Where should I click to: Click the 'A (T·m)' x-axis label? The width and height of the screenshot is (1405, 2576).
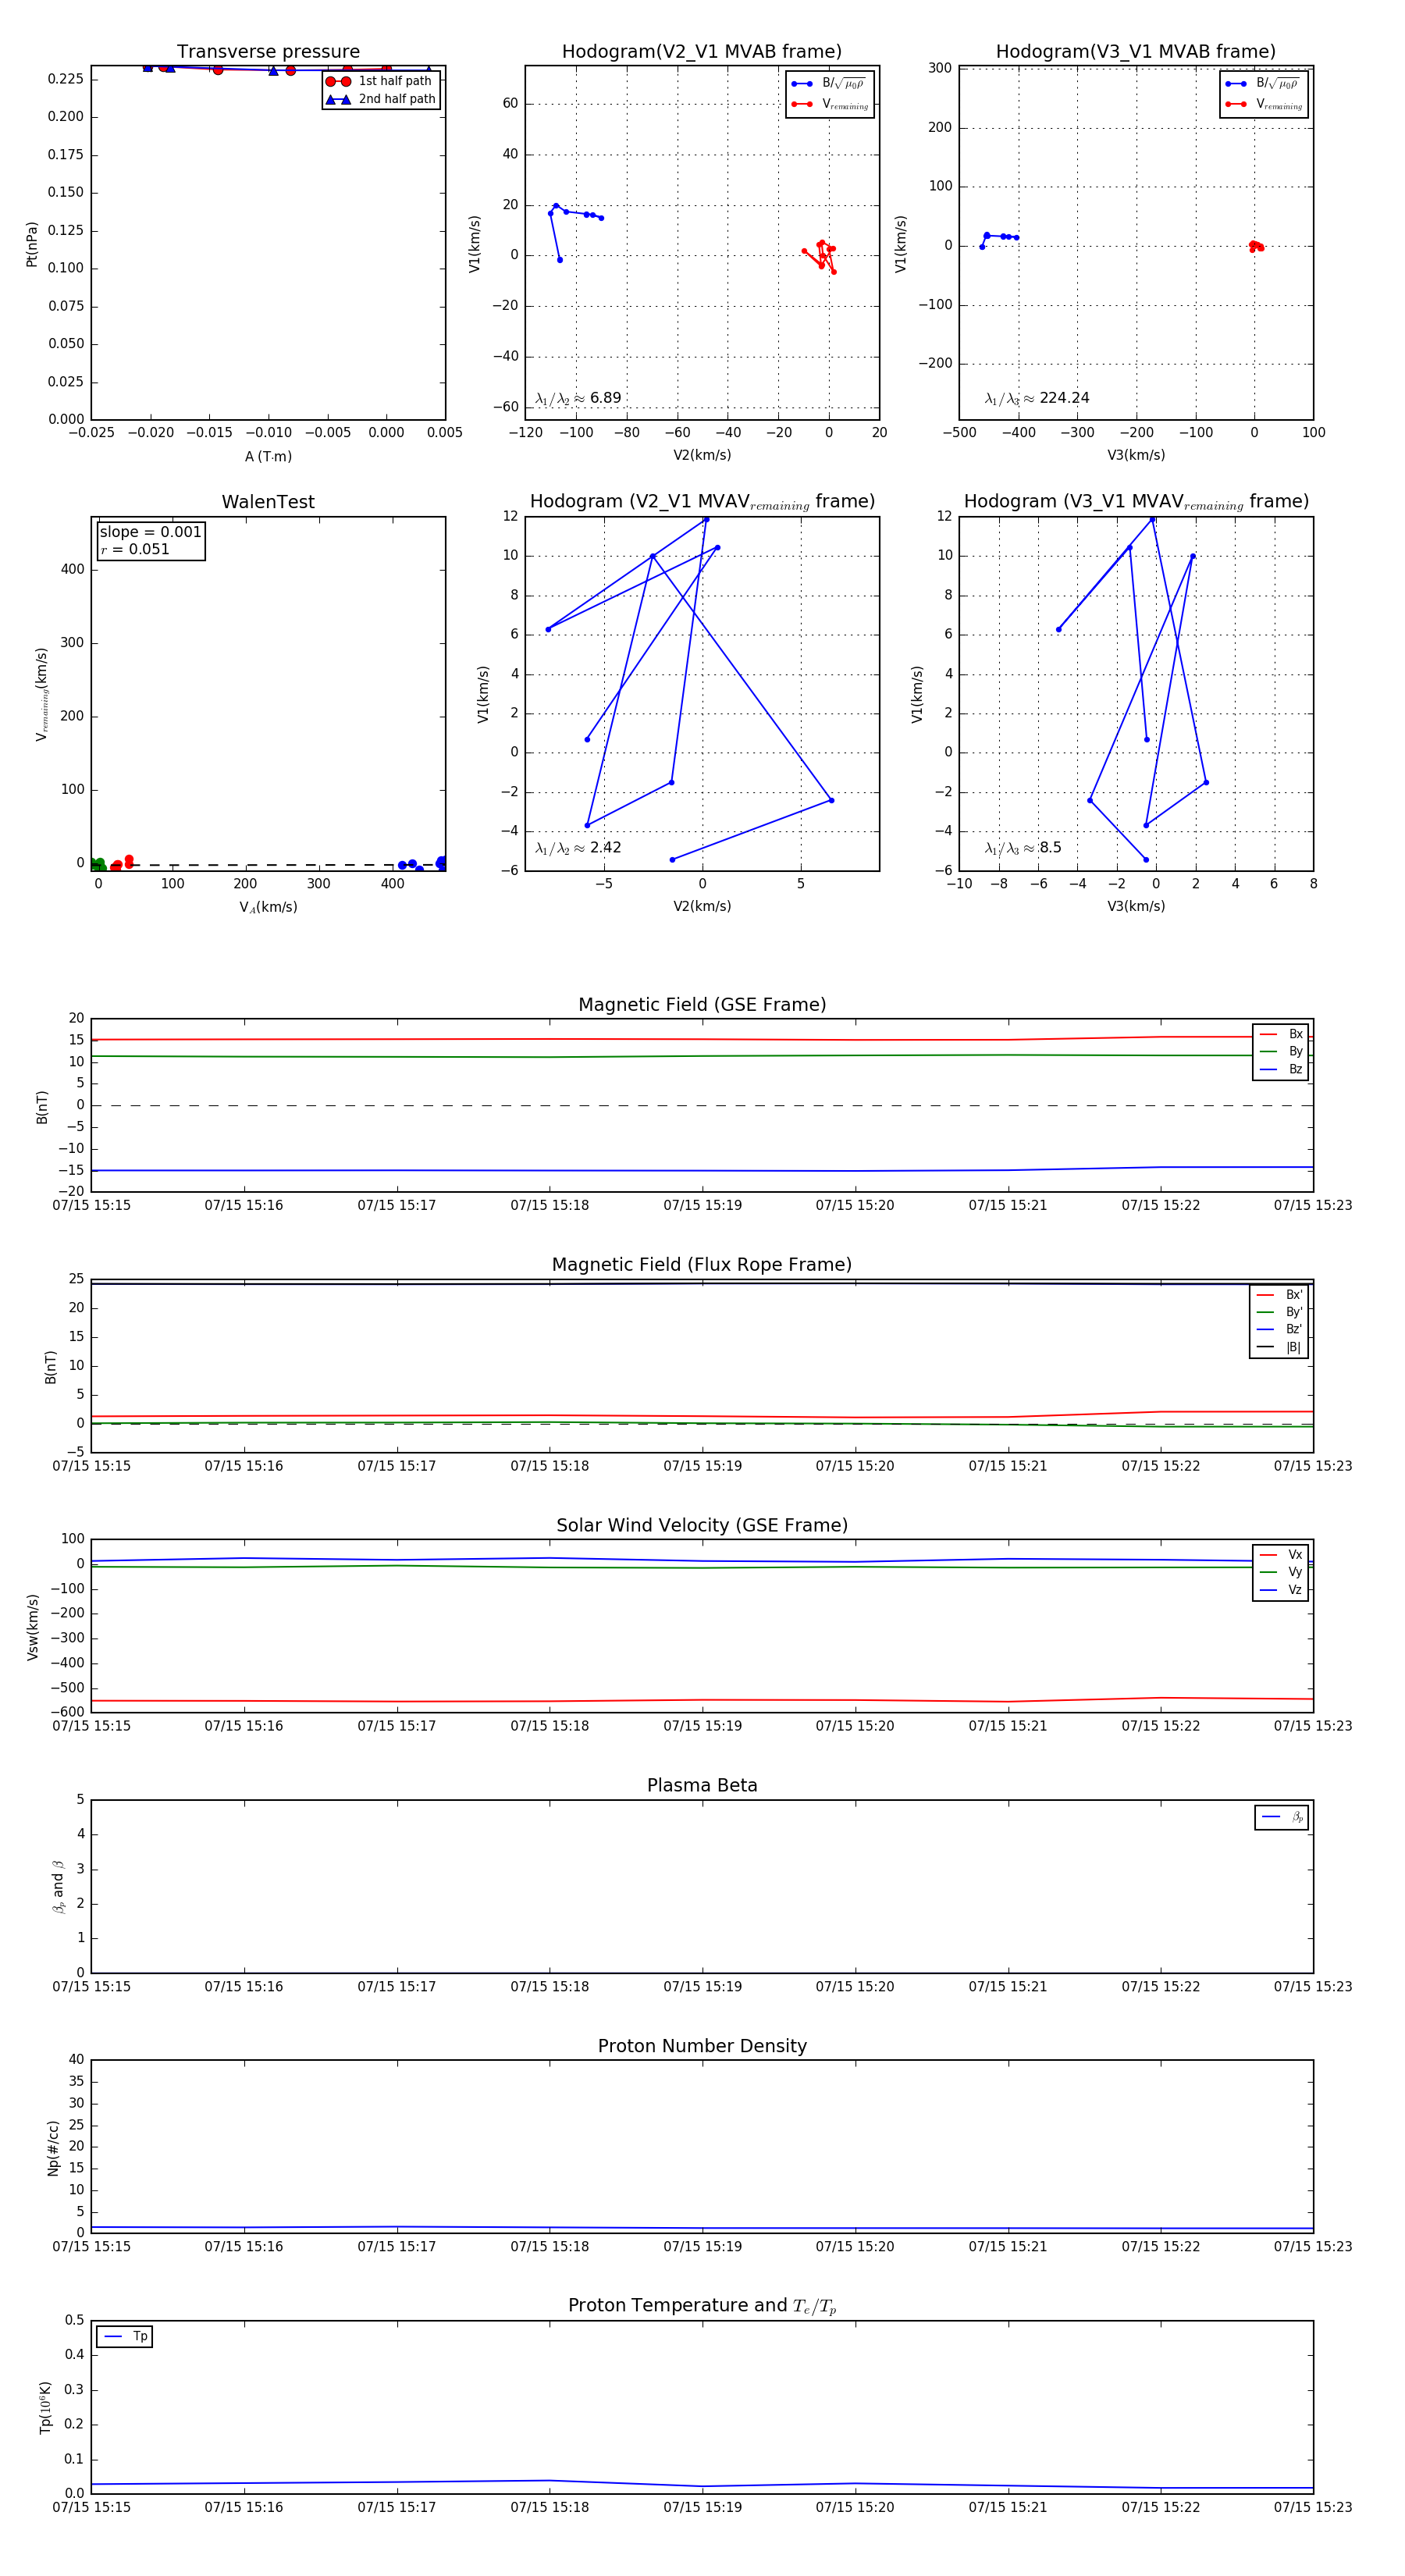pos(268,456)
